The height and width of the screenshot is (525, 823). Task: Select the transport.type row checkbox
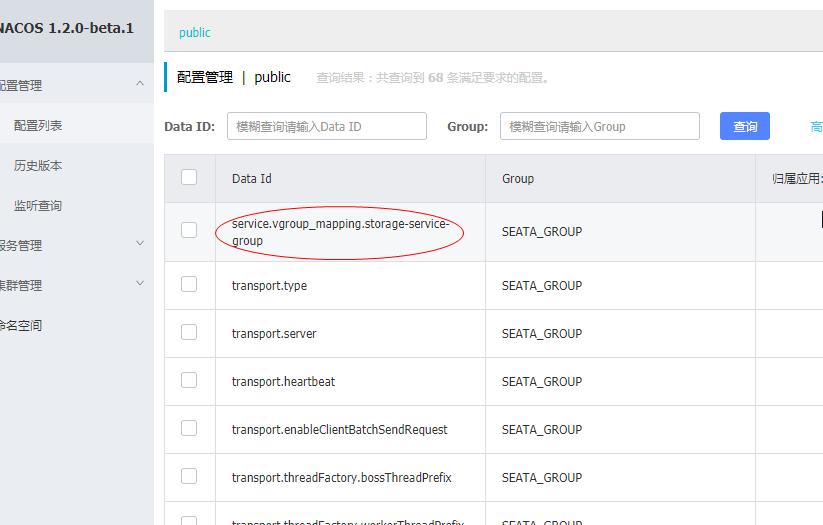point(189,284)
